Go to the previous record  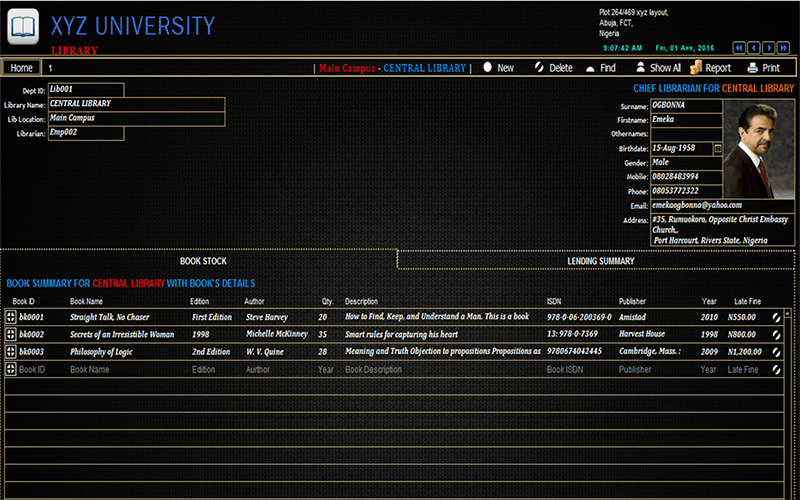tap(754, 47)
